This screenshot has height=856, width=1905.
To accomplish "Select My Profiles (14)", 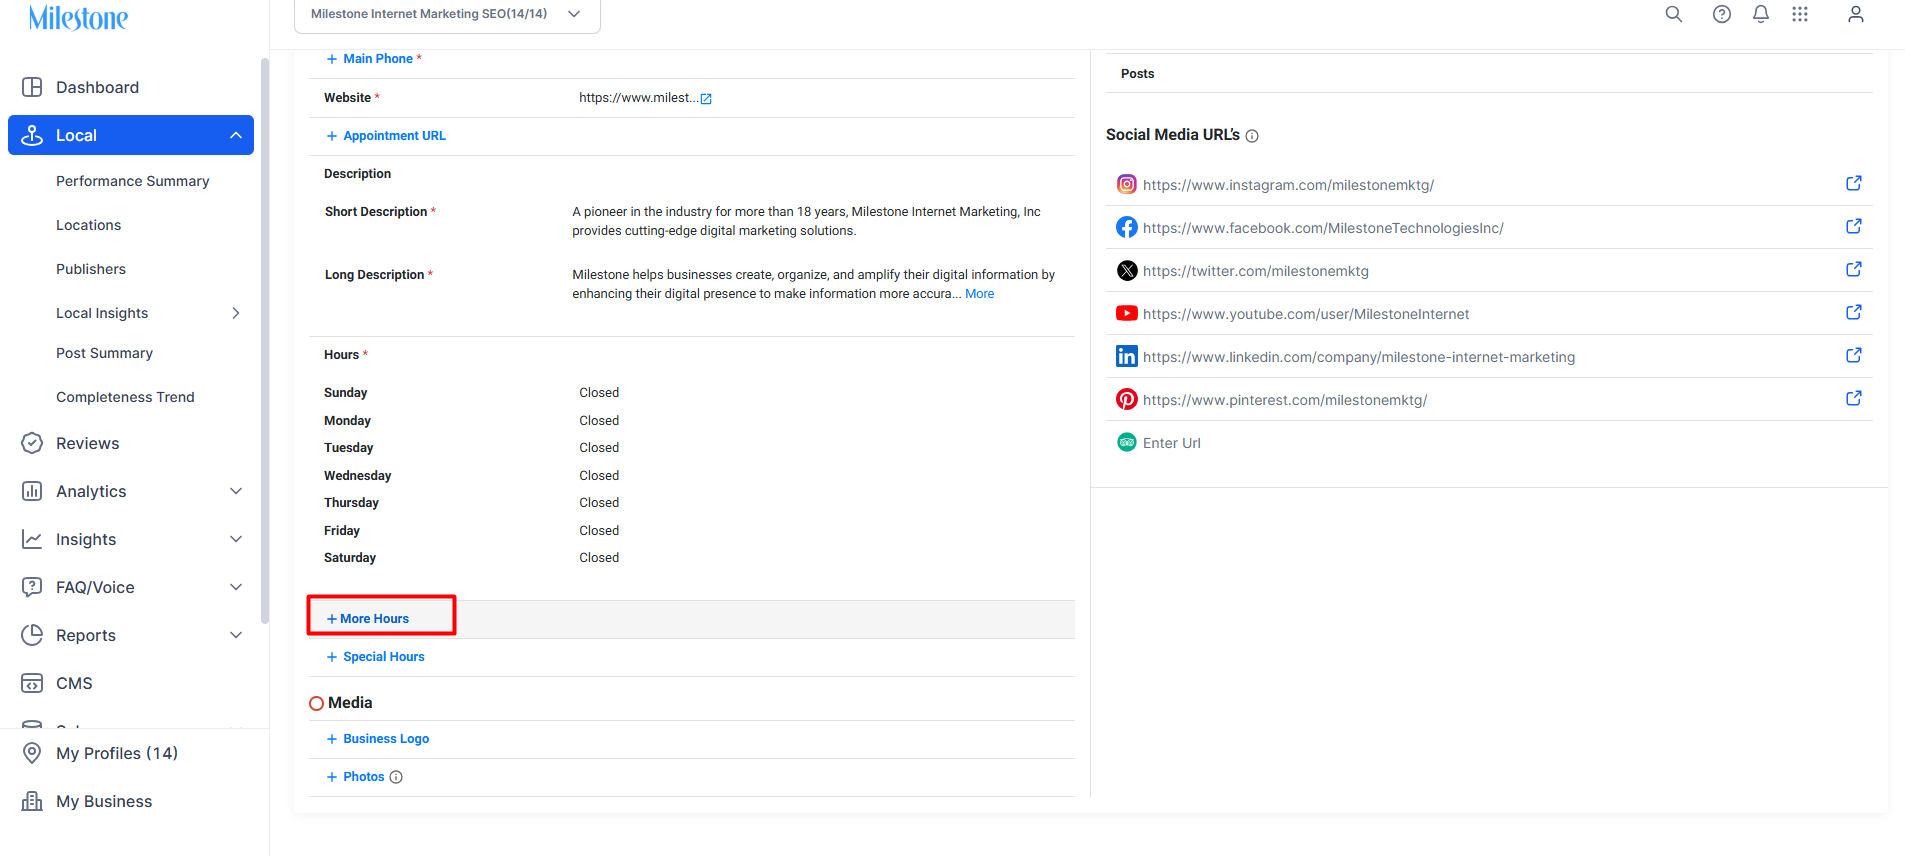I will pos(117,753).
